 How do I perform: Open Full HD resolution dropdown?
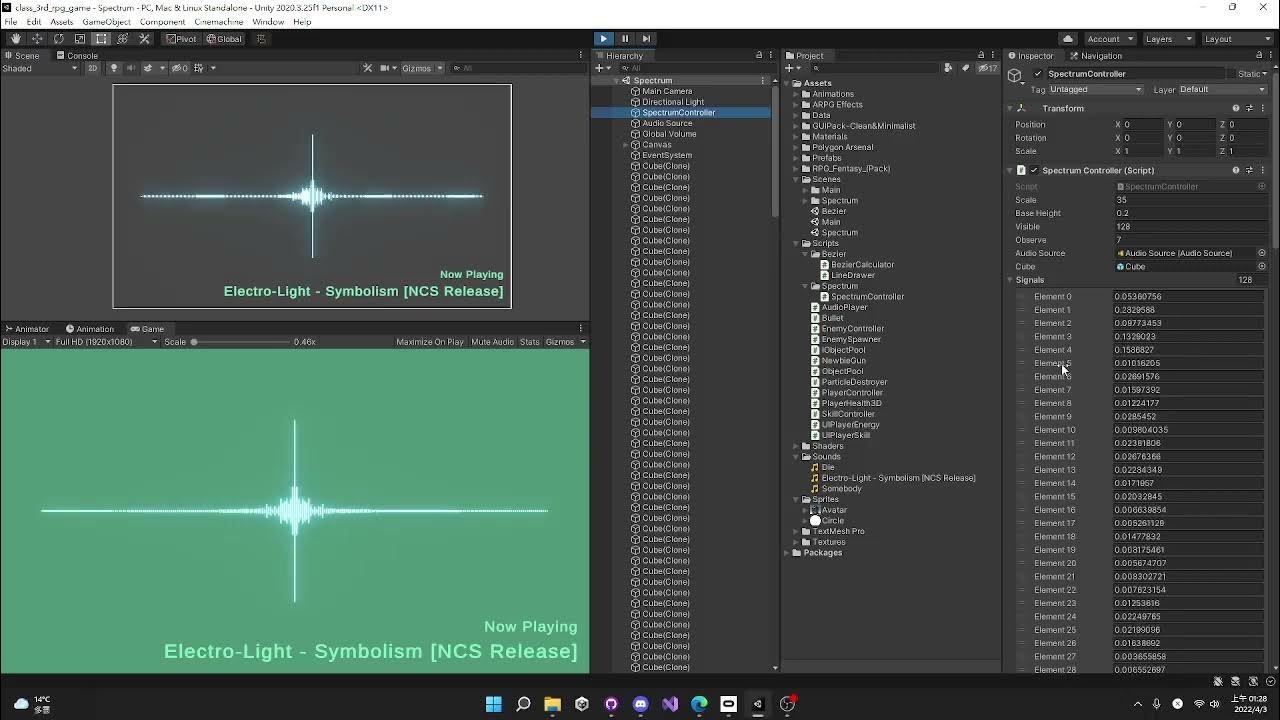point(106,342)
